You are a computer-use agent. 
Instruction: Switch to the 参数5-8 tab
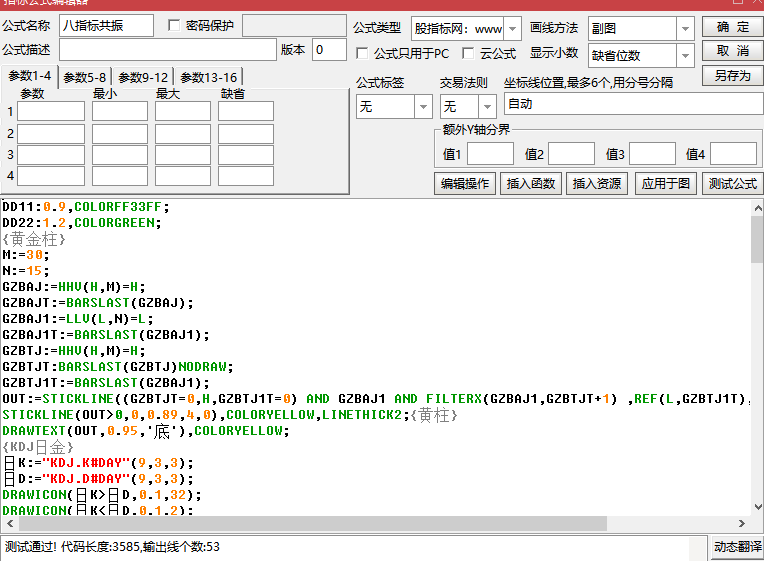[x=85, y=77]
